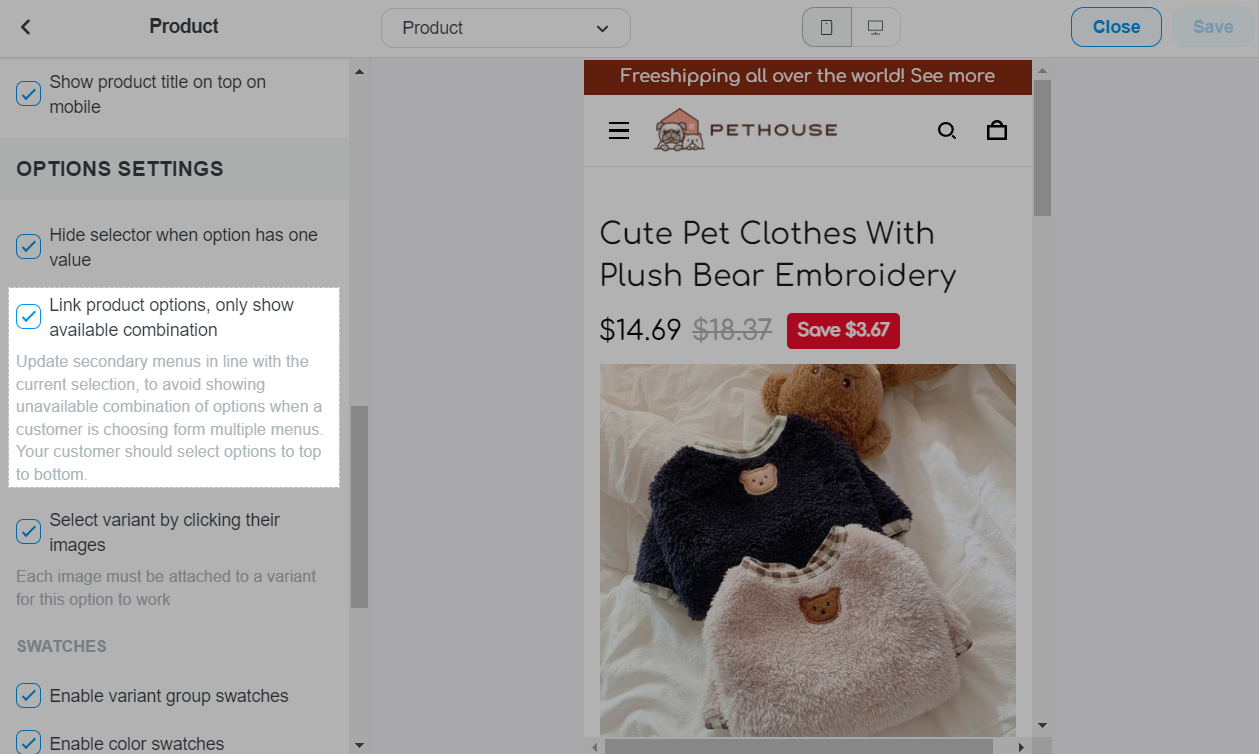This screenshot has height=754, width=1259.
Task: Switch to mobile preview icon
Action: point(827,28)
